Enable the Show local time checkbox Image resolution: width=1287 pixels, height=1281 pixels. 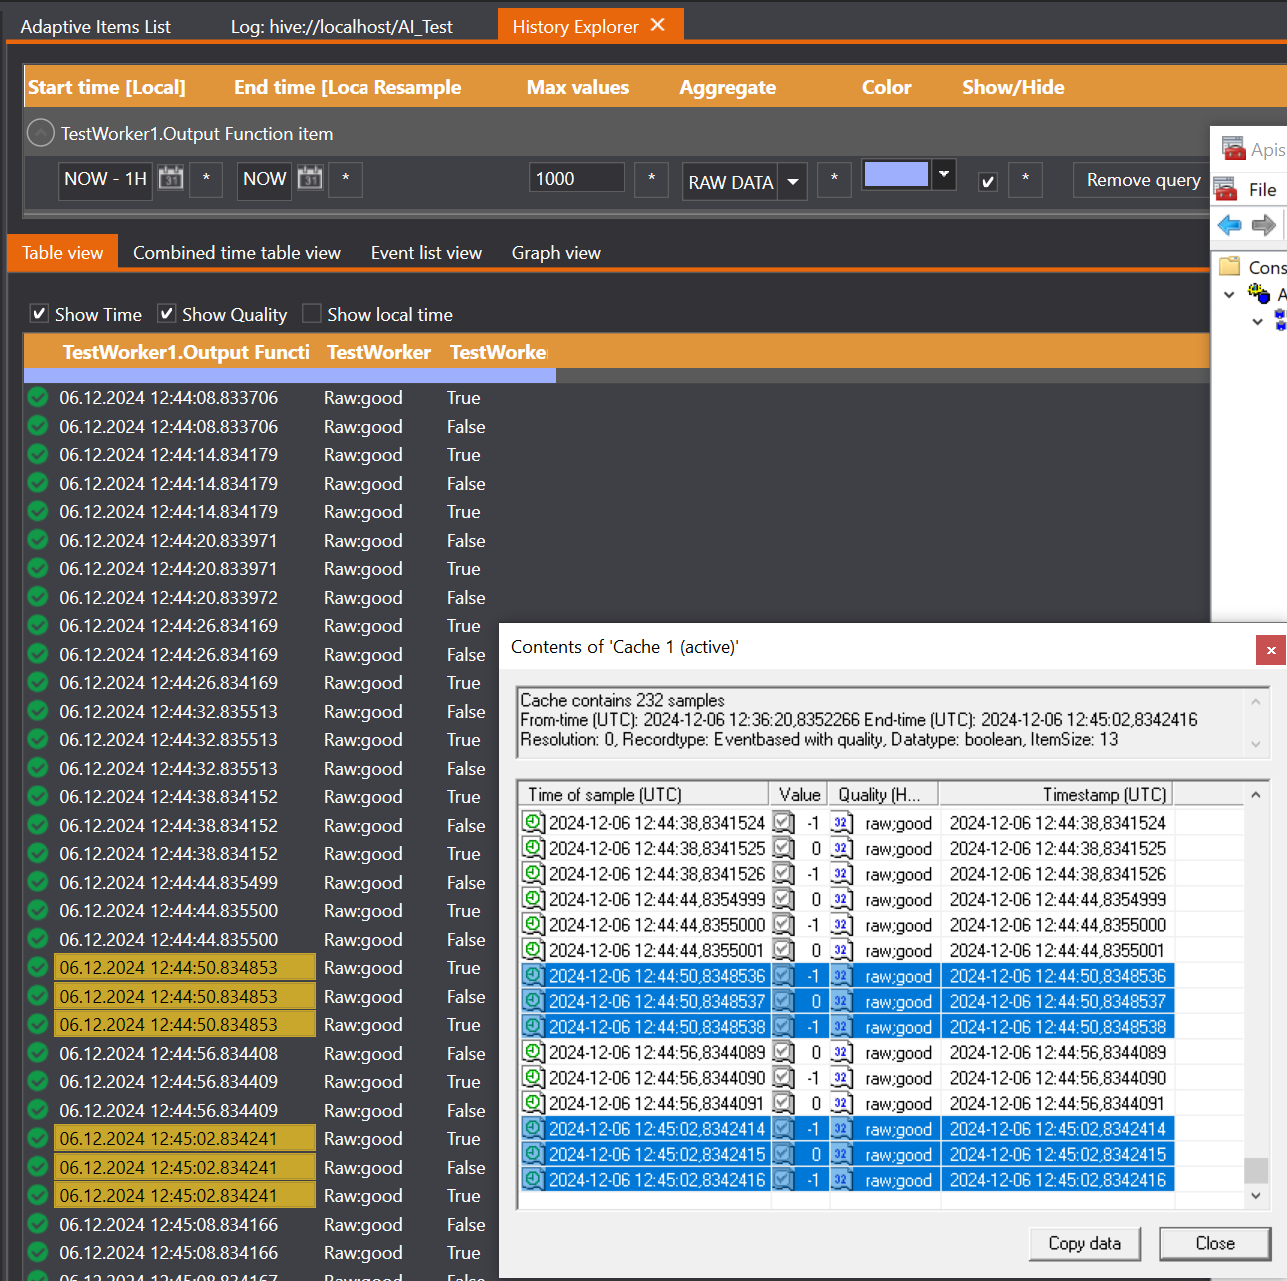point(312,314)
